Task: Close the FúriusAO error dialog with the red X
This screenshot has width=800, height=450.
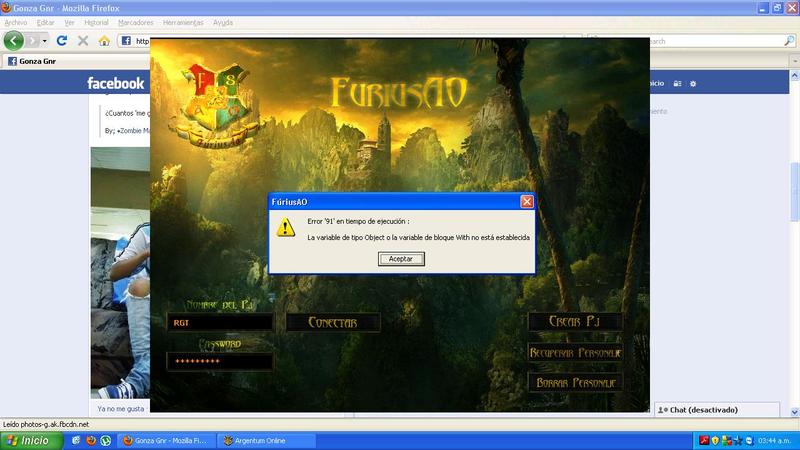Action: (527, 202)
